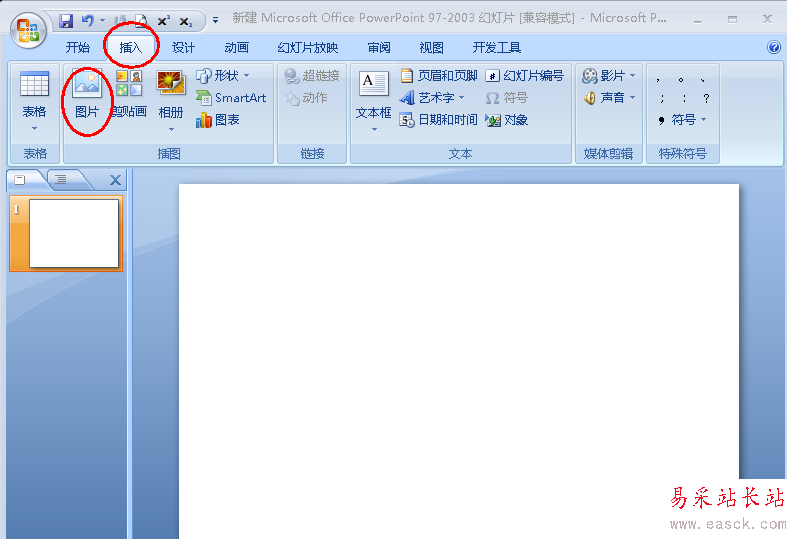
Task: Apply superscript from quick access toolbar
Action: pos(164,21)
